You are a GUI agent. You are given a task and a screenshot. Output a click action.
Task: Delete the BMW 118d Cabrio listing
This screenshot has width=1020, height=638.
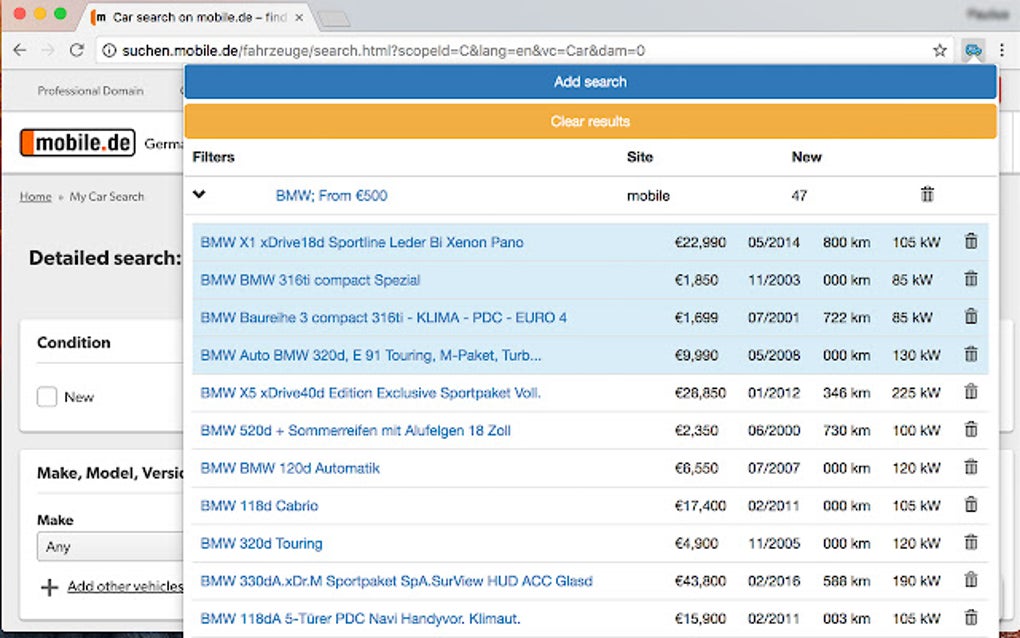click(x=970, y=506)
